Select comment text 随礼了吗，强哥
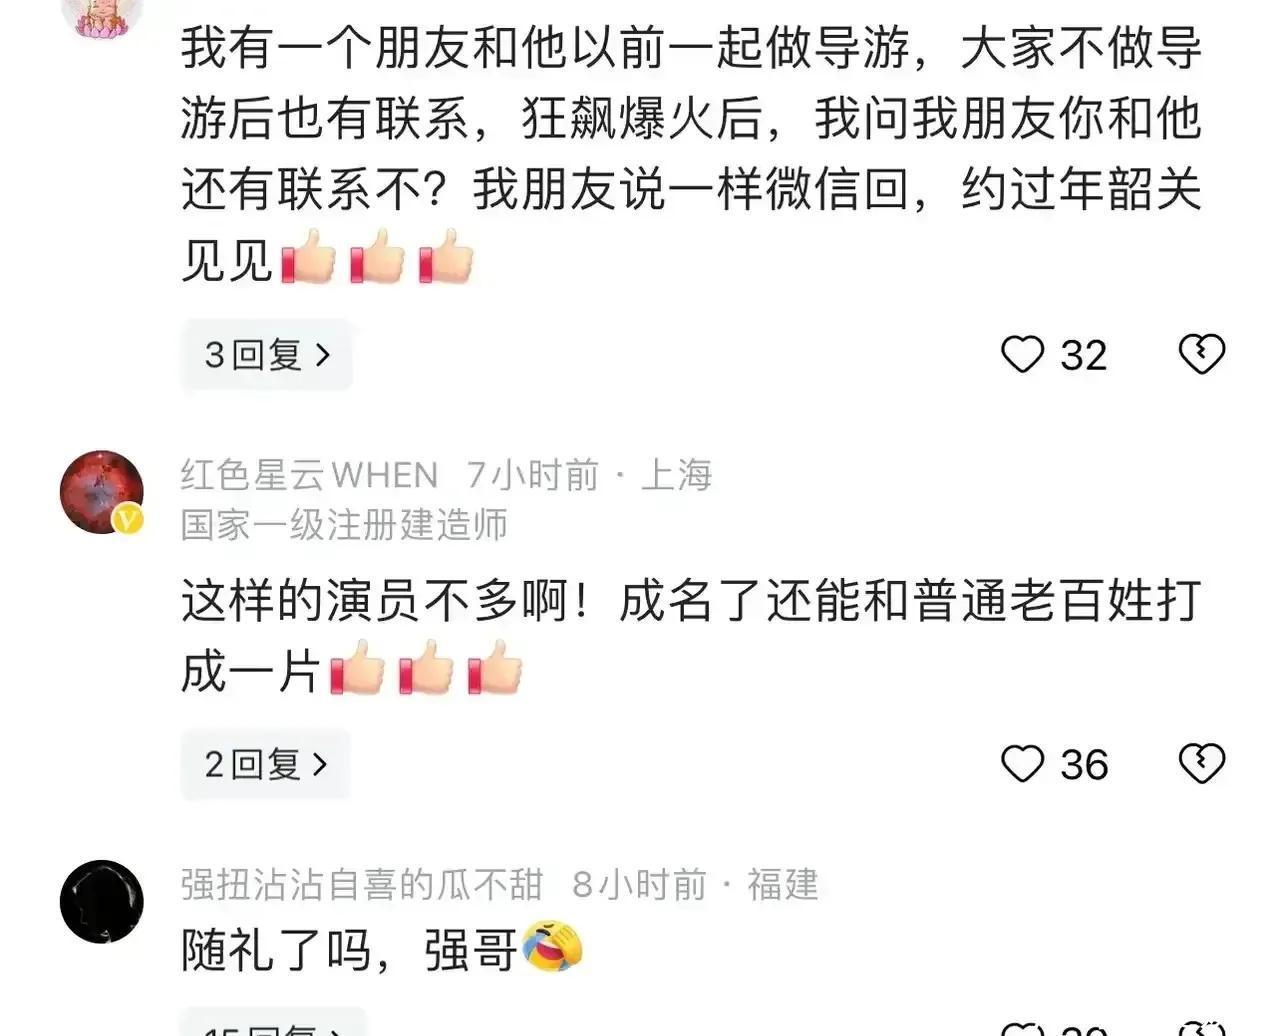Image resolution: width=1280 pixels, height=1036 pixels. pyautogui.click(x=349, y=949)
